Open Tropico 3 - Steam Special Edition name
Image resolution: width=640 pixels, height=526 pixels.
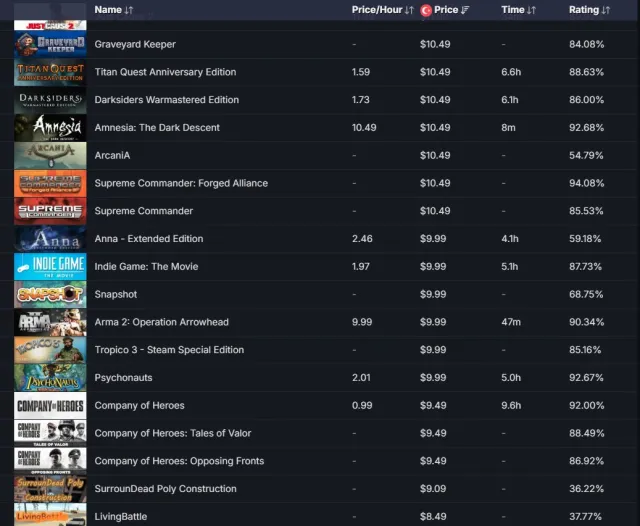point(169,349)
